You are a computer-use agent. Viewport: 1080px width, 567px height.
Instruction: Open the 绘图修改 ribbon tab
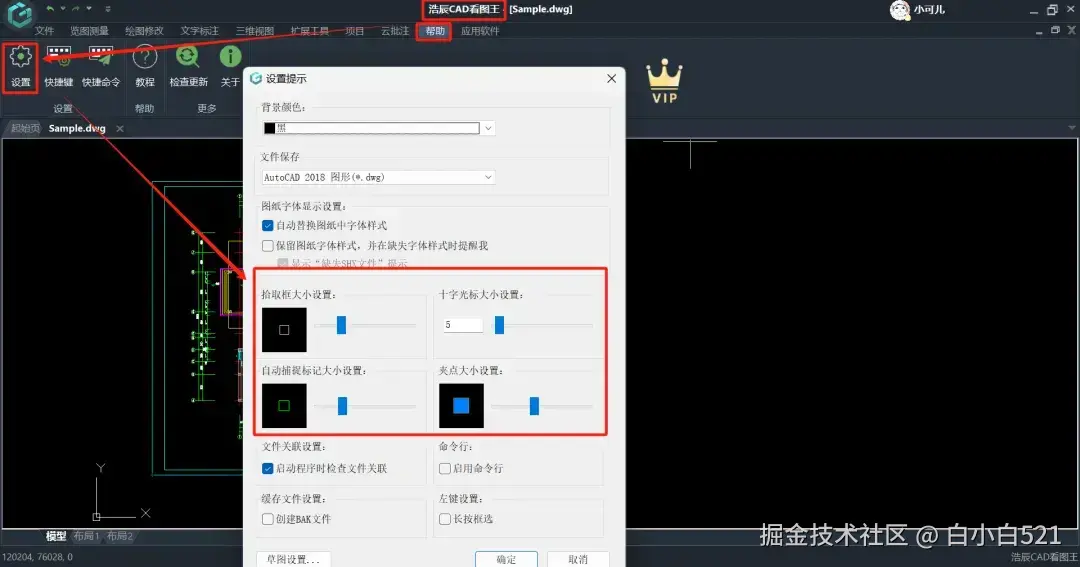coord(144,31)
